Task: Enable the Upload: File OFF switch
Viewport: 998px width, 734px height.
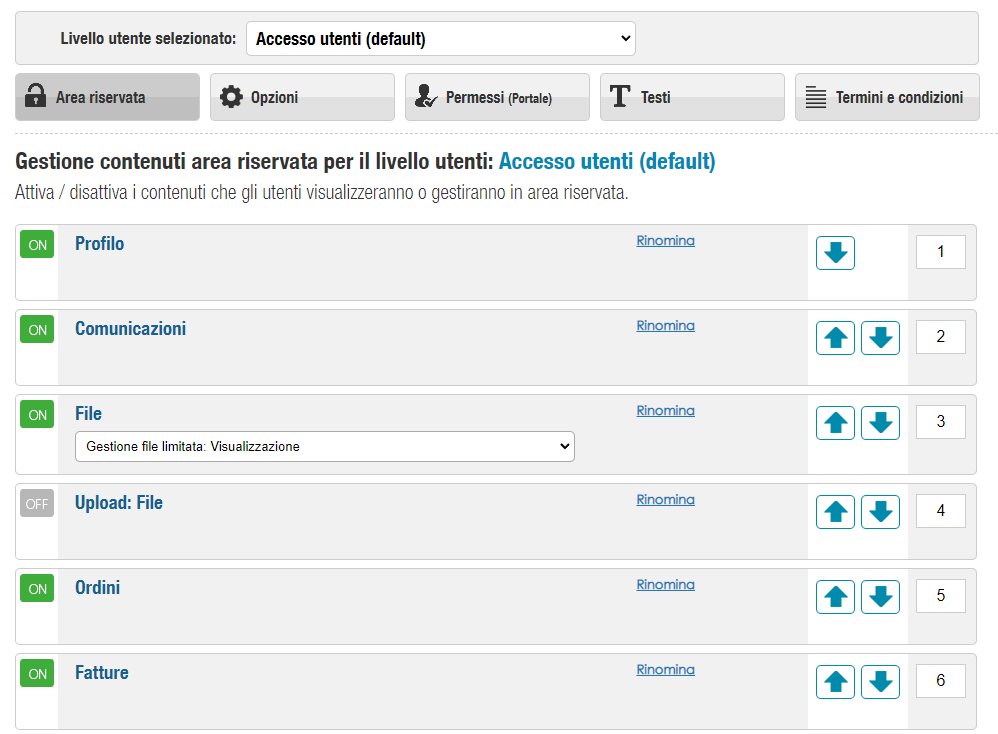Action: (x=37, y=504)
